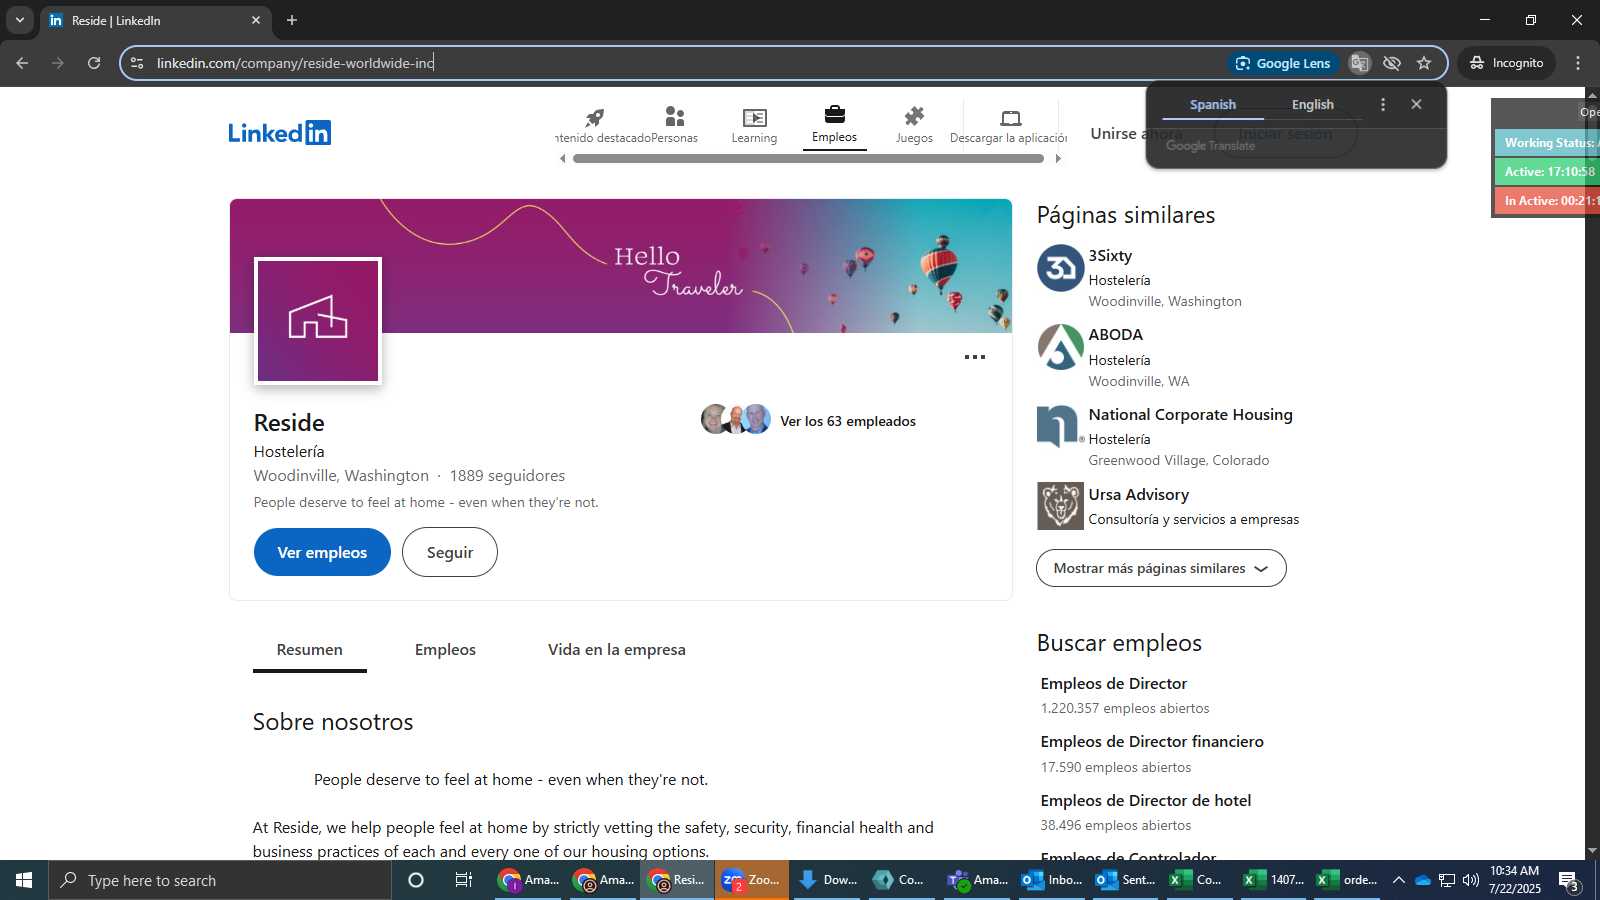Viewport: 1600px width, 900px height.
Task: Click the Incognito indicator button
Action: (1507, 63)
